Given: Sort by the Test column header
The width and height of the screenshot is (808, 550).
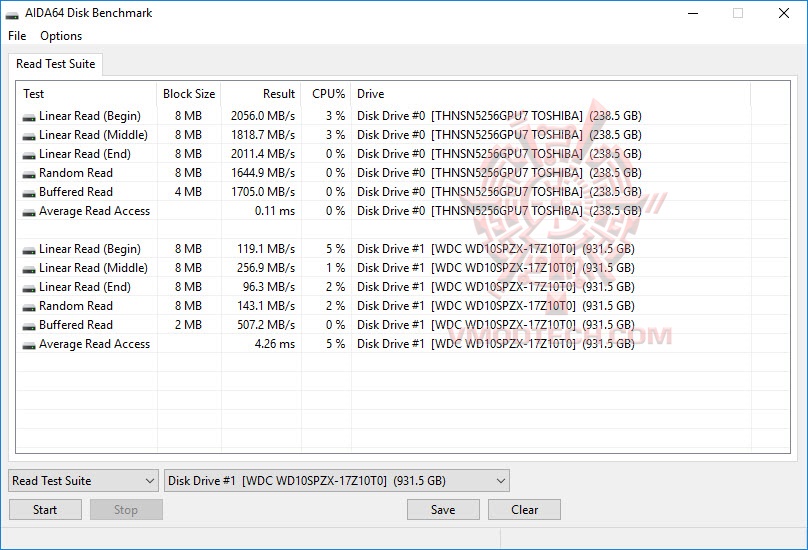Looking at the screenshot, I should click(x=87, y=94).
